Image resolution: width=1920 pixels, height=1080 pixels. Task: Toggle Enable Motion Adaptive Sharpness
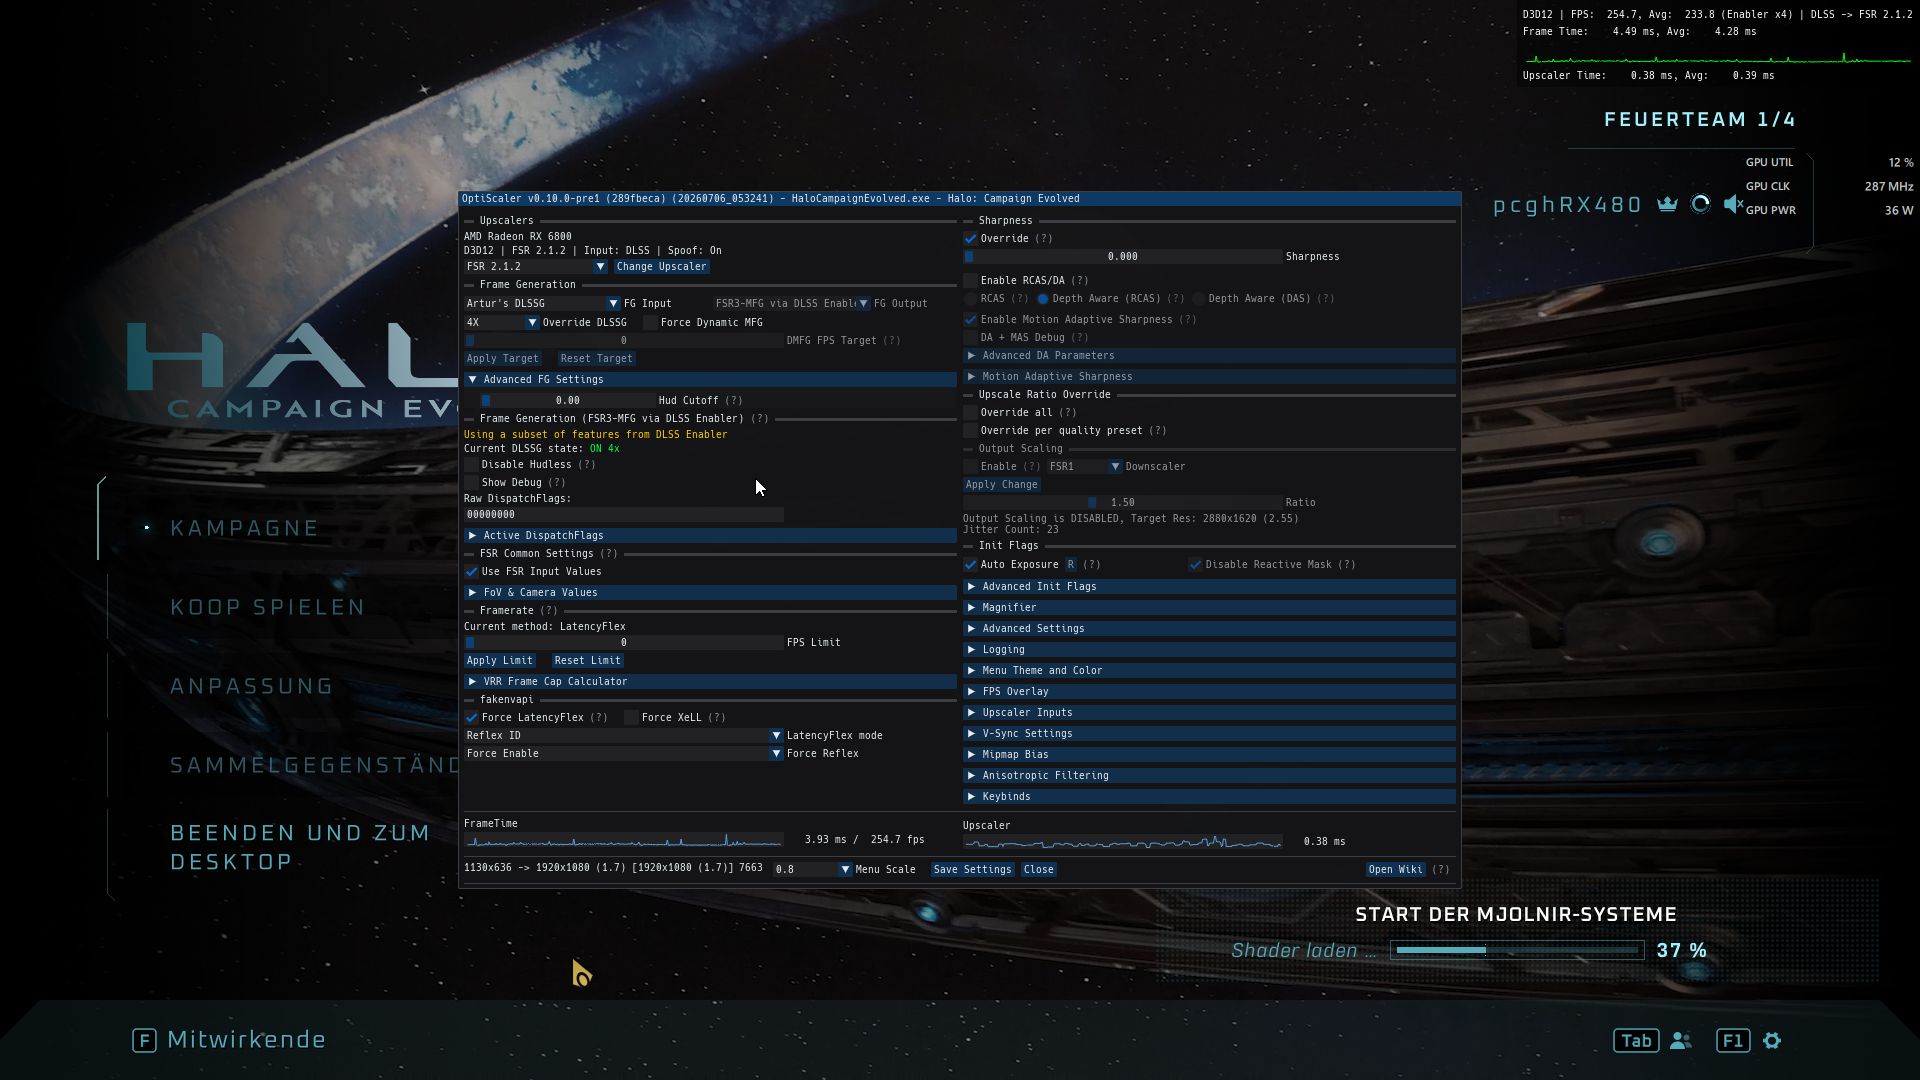click(970, 320)
